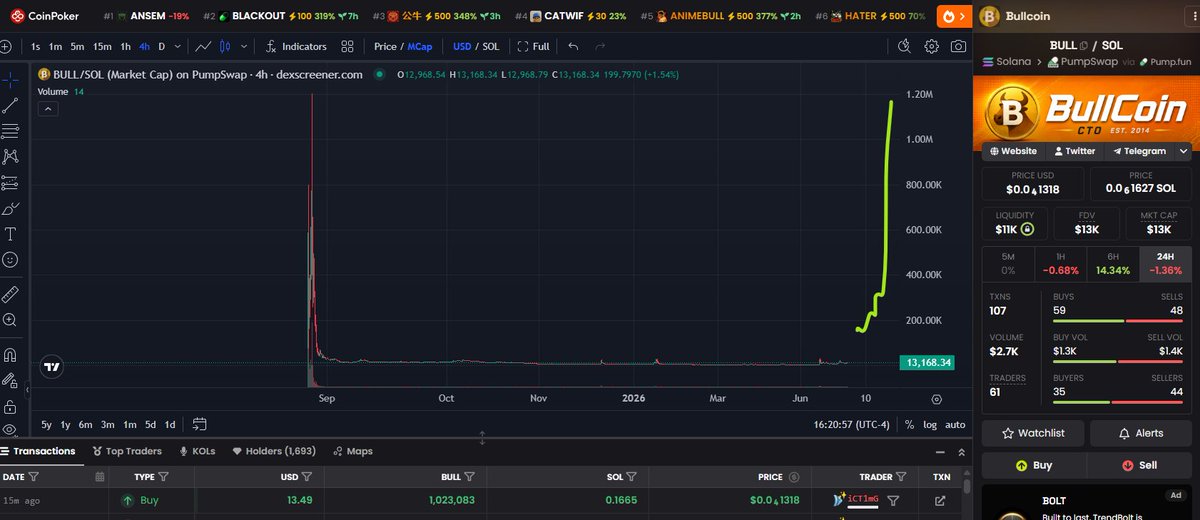Collapse the Volume indicator legend
This screenshot has width=1200, height=520.
(x=47, y=109)
